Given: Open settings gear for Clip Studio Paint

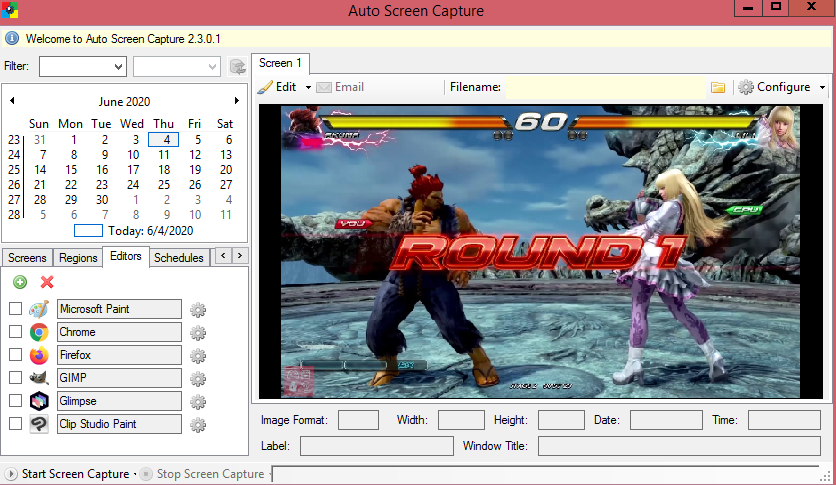Looking at the screenshot, I should 198,425.
